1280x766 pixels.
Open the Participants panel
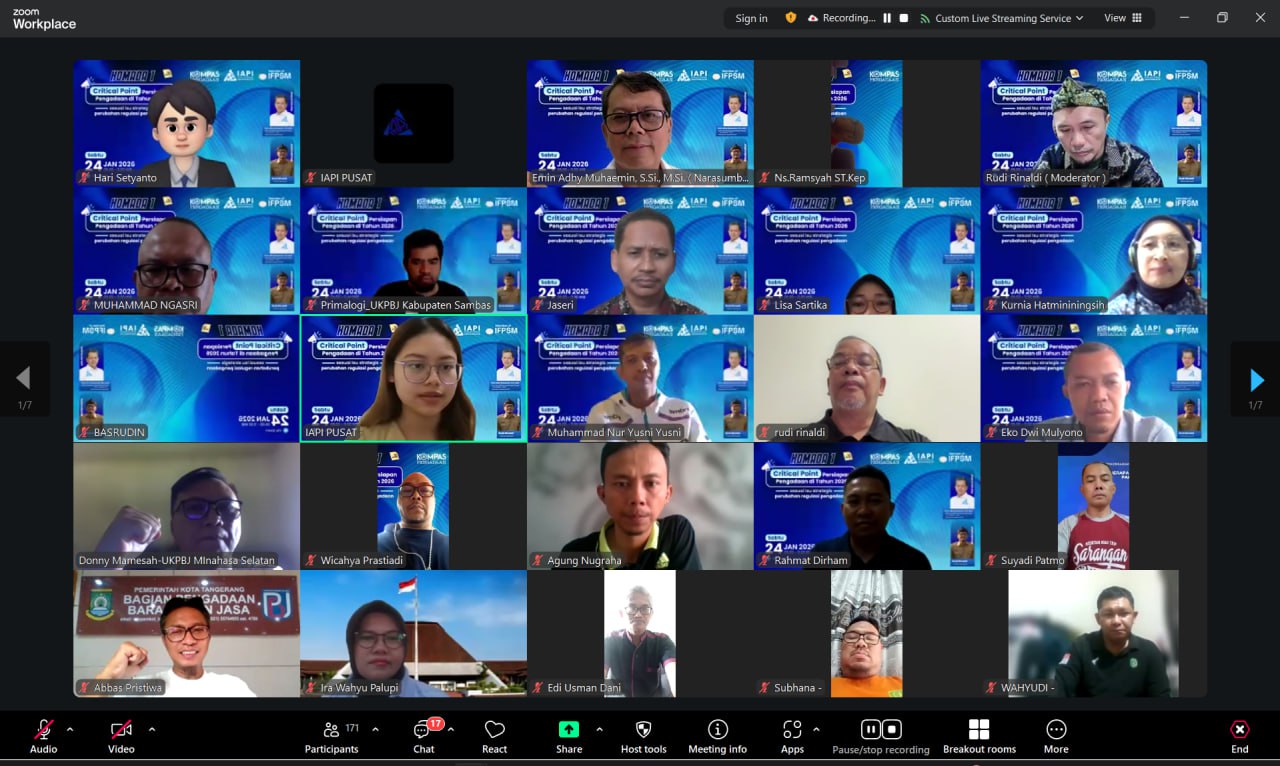(x=331, y=736)
